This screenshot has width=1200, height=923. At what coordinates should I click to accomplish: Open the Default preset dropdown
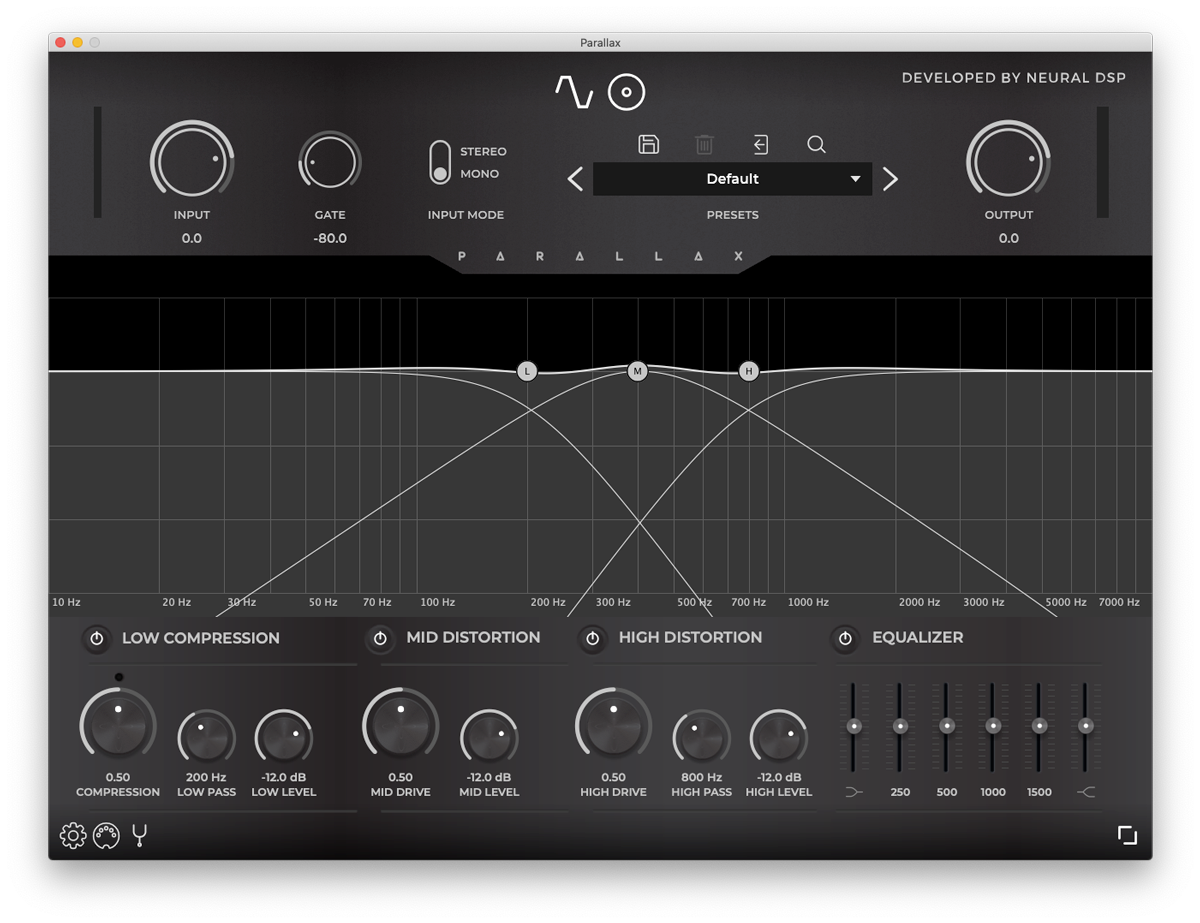733,179
